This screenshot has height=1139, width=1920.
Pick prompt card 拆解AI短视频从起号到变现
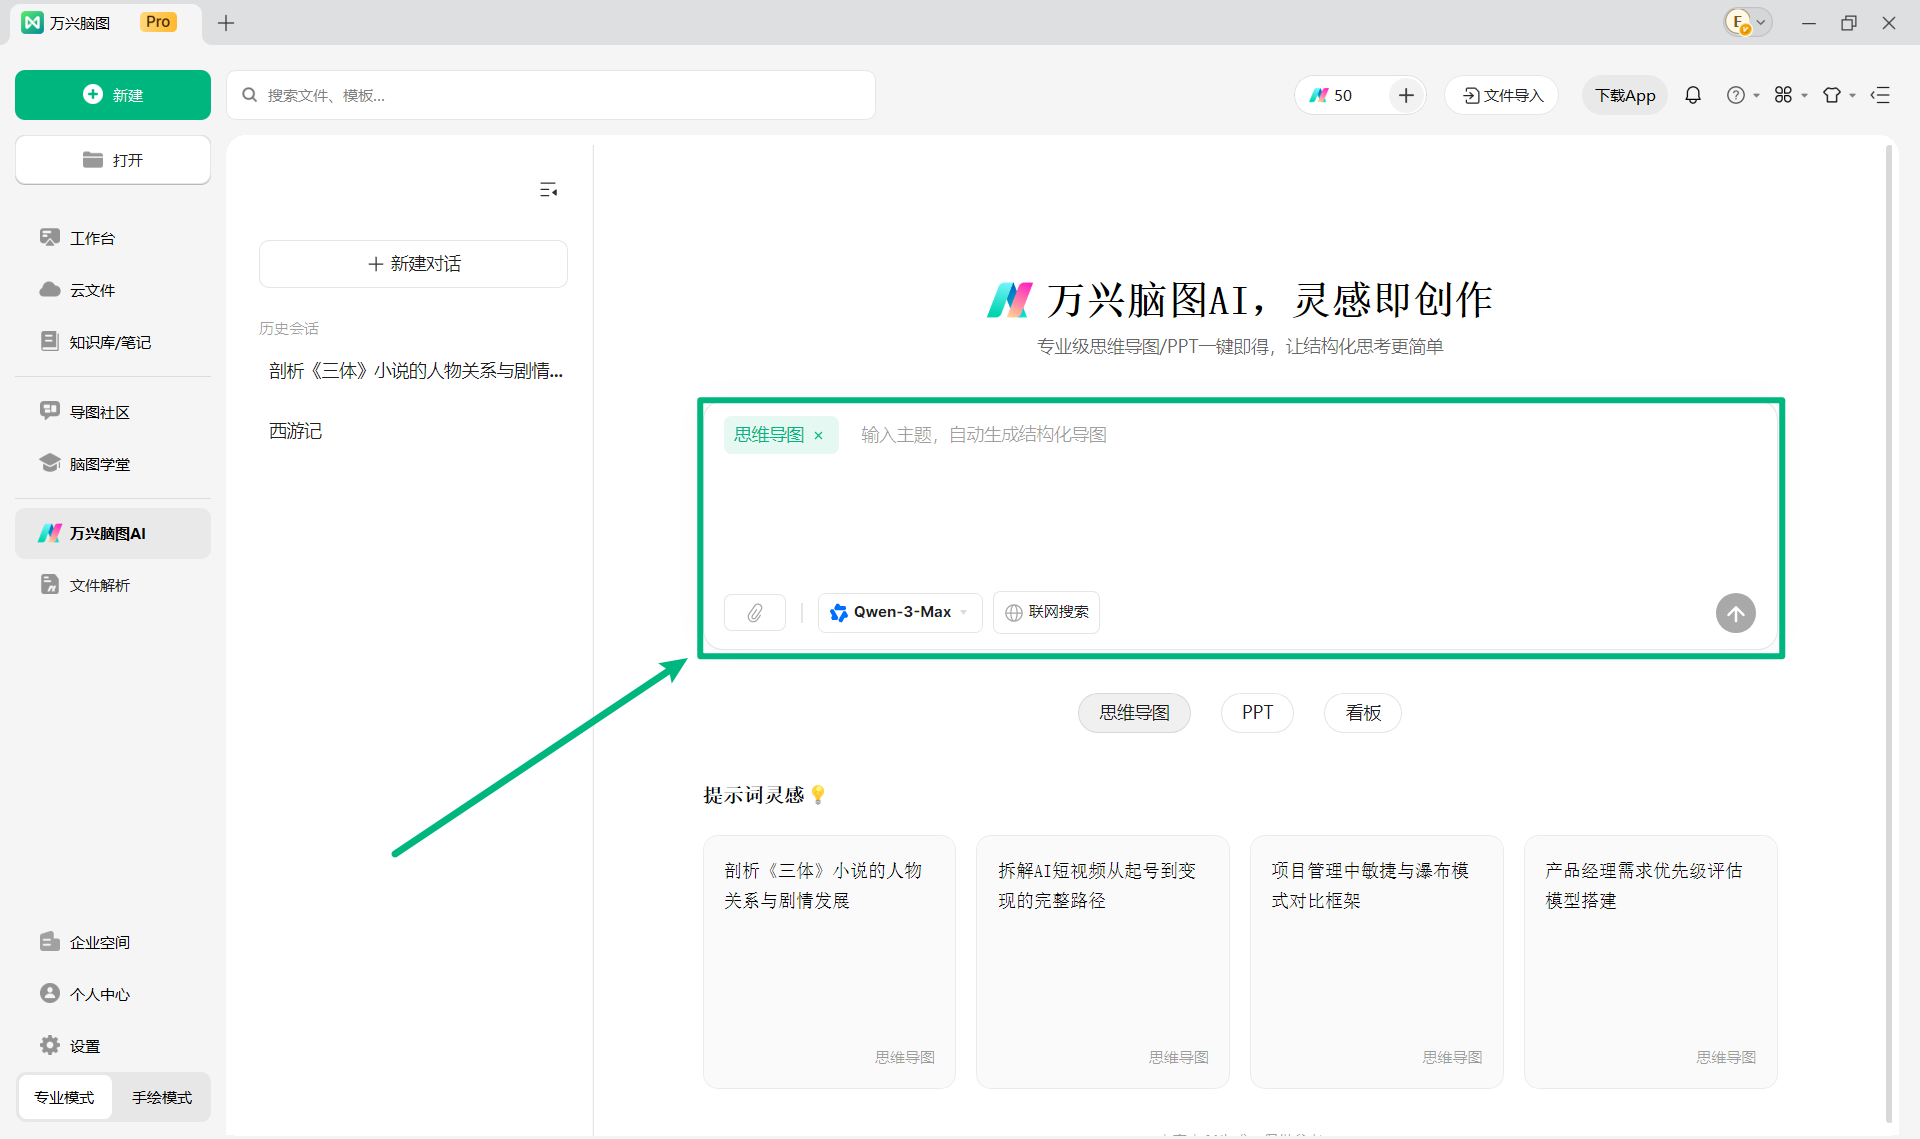pos(1103,962)
